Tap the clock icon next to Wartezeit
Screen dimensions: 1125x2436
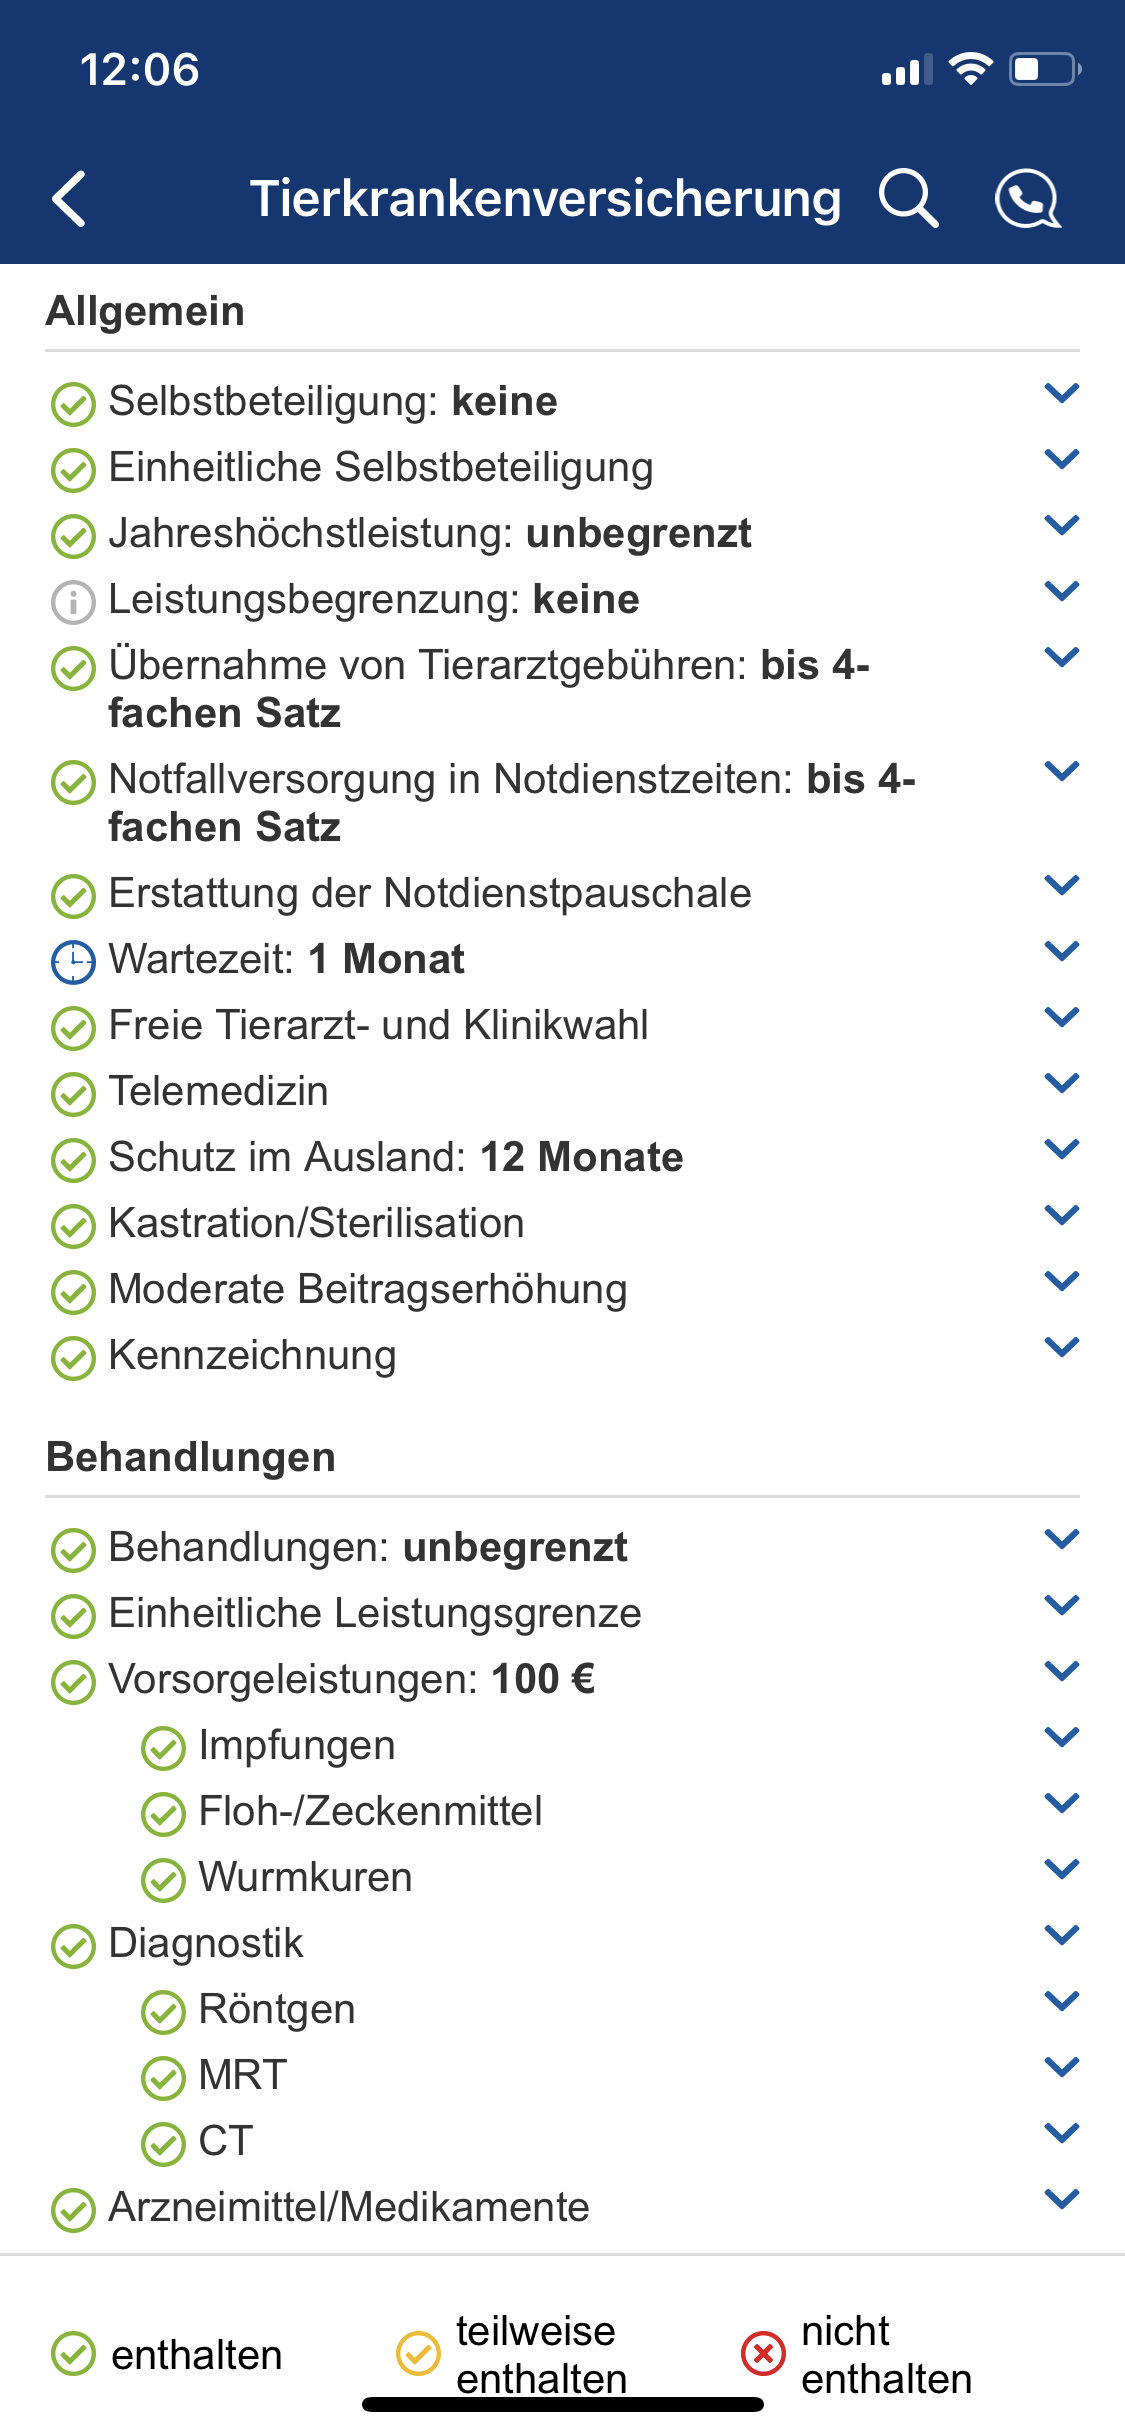pyautogui.click(x=73, y=962)
